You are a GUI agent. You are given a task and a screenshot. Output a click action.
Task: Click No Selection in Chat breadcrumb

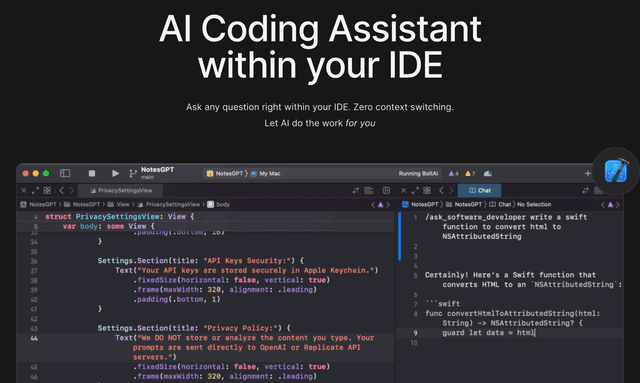point(534,204)
